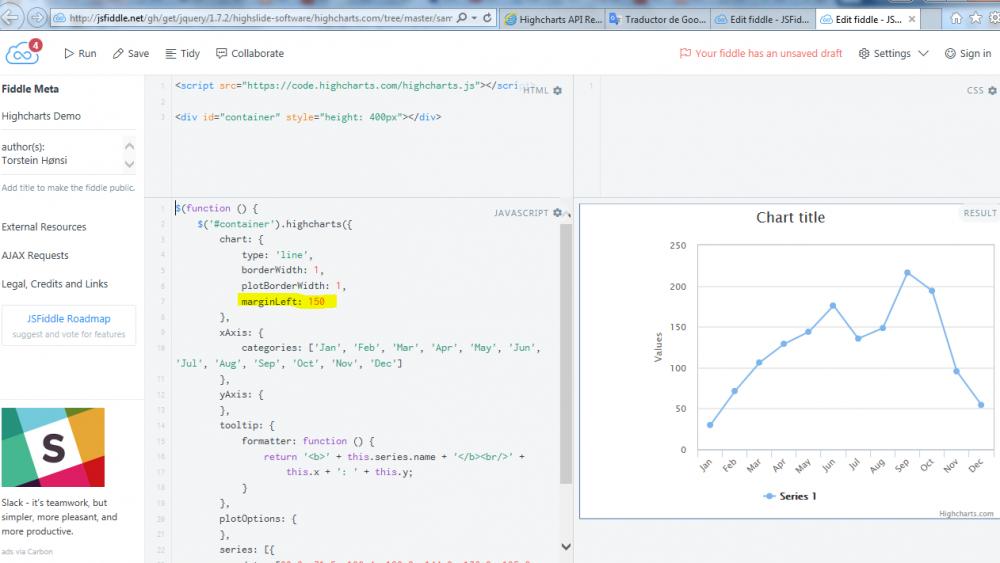Run the fiddle

(80, 54)
